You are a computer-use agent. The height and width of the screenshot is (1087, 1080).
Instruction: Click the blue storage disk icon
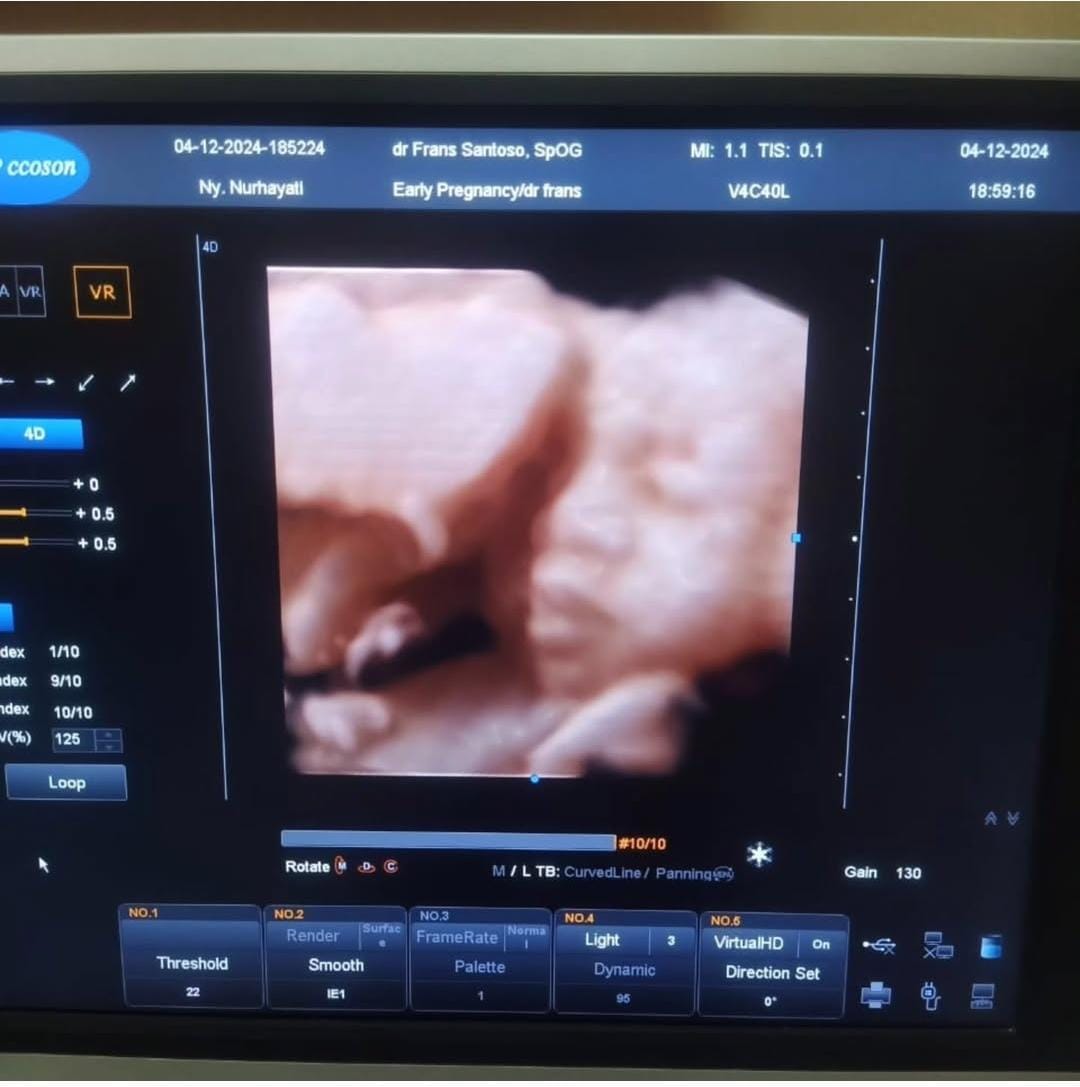(990, 945)
